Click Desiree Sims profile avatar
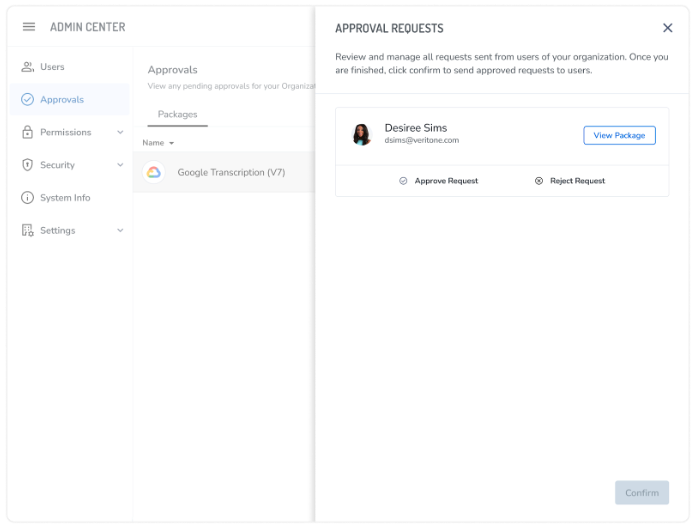The height and width of the screenshot is (528, 695). point(362,135)
